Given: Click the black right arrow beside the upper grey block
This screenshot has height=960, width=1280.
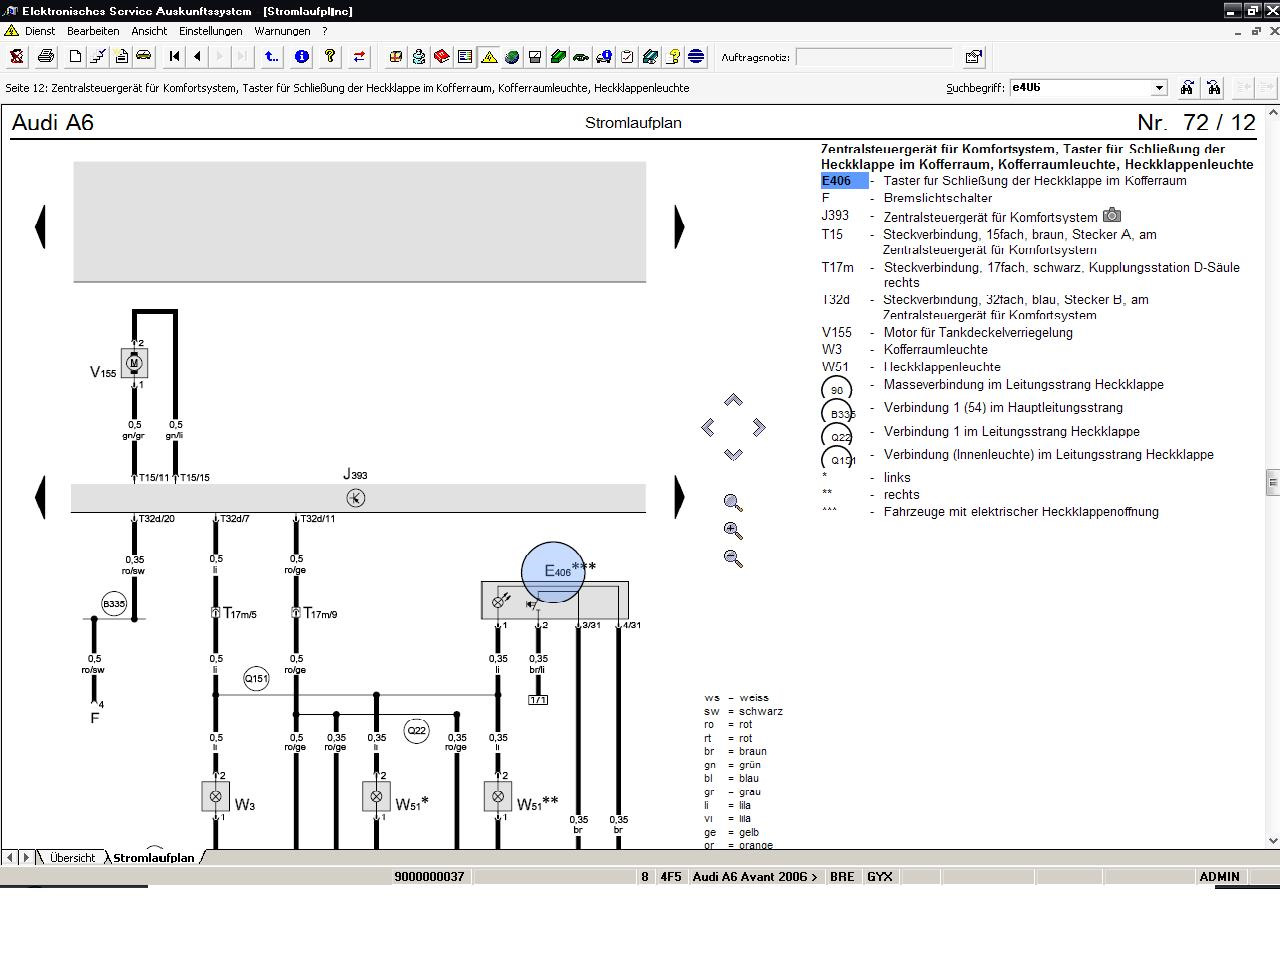Looking at the screenshot, I should (680, 226).
